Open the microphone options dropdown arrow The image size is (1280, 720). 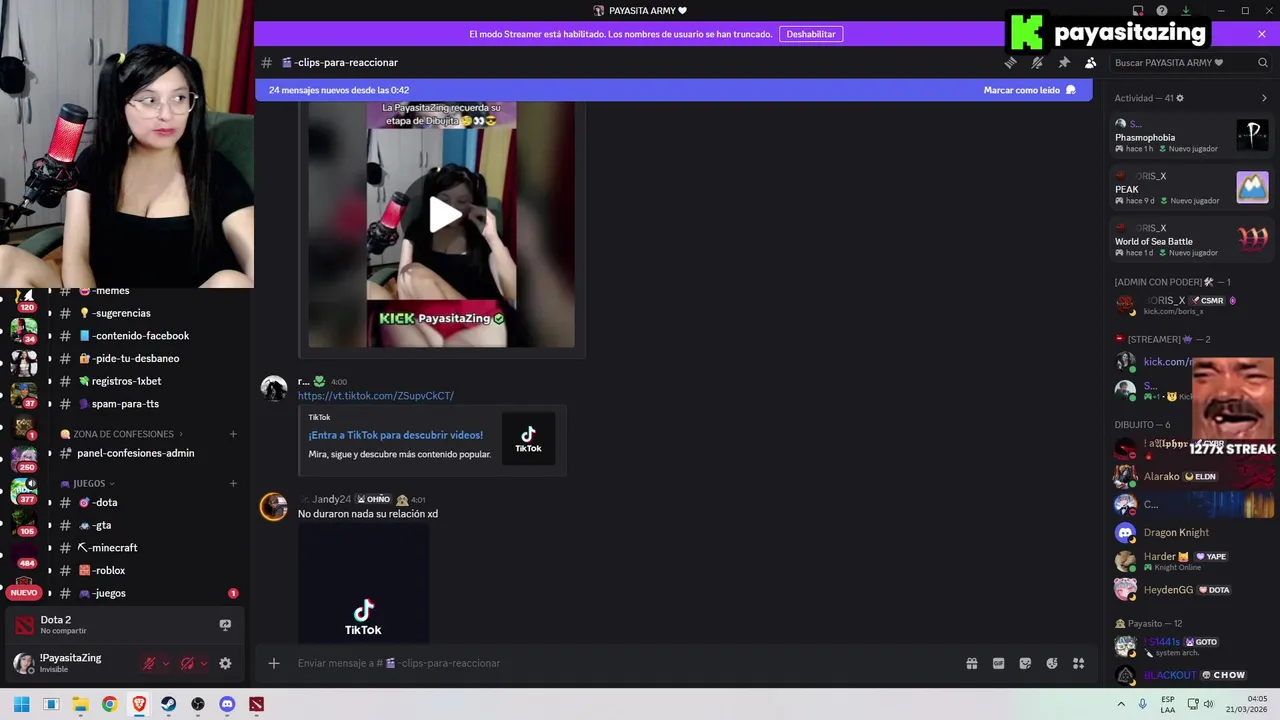166,663
